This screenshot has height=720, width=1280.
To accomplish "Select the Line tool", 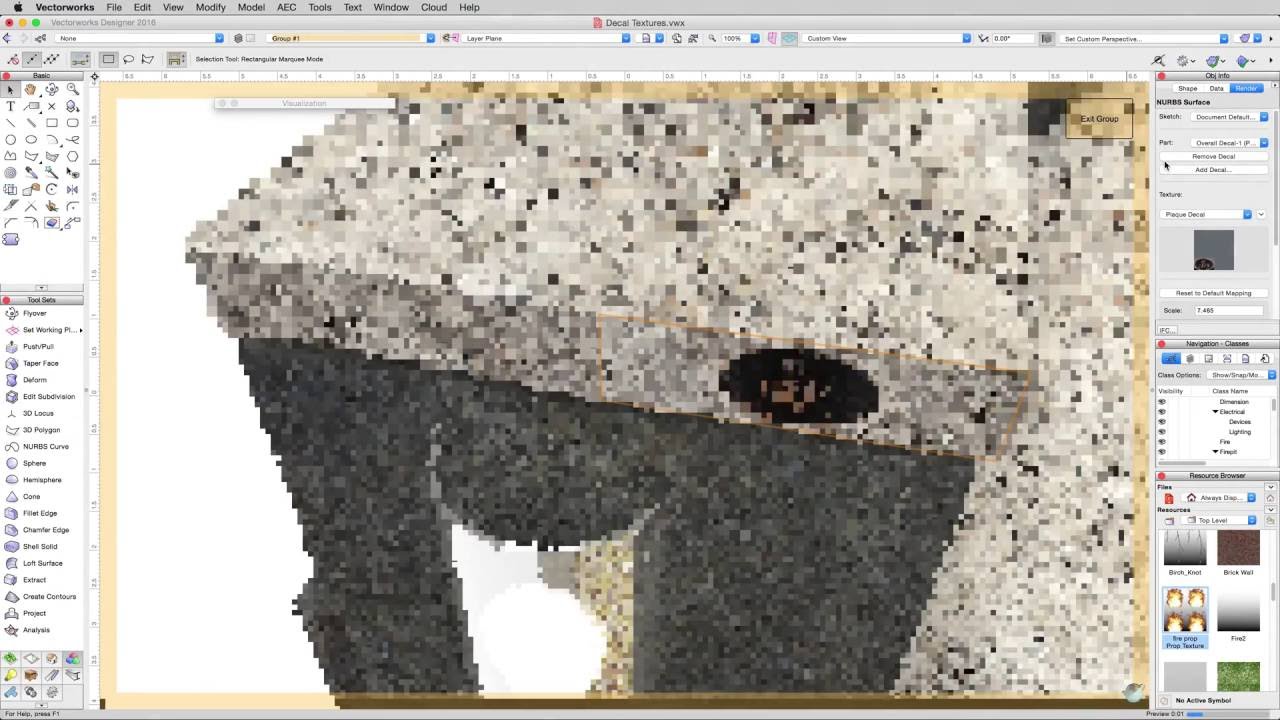I will click(11, 123).
